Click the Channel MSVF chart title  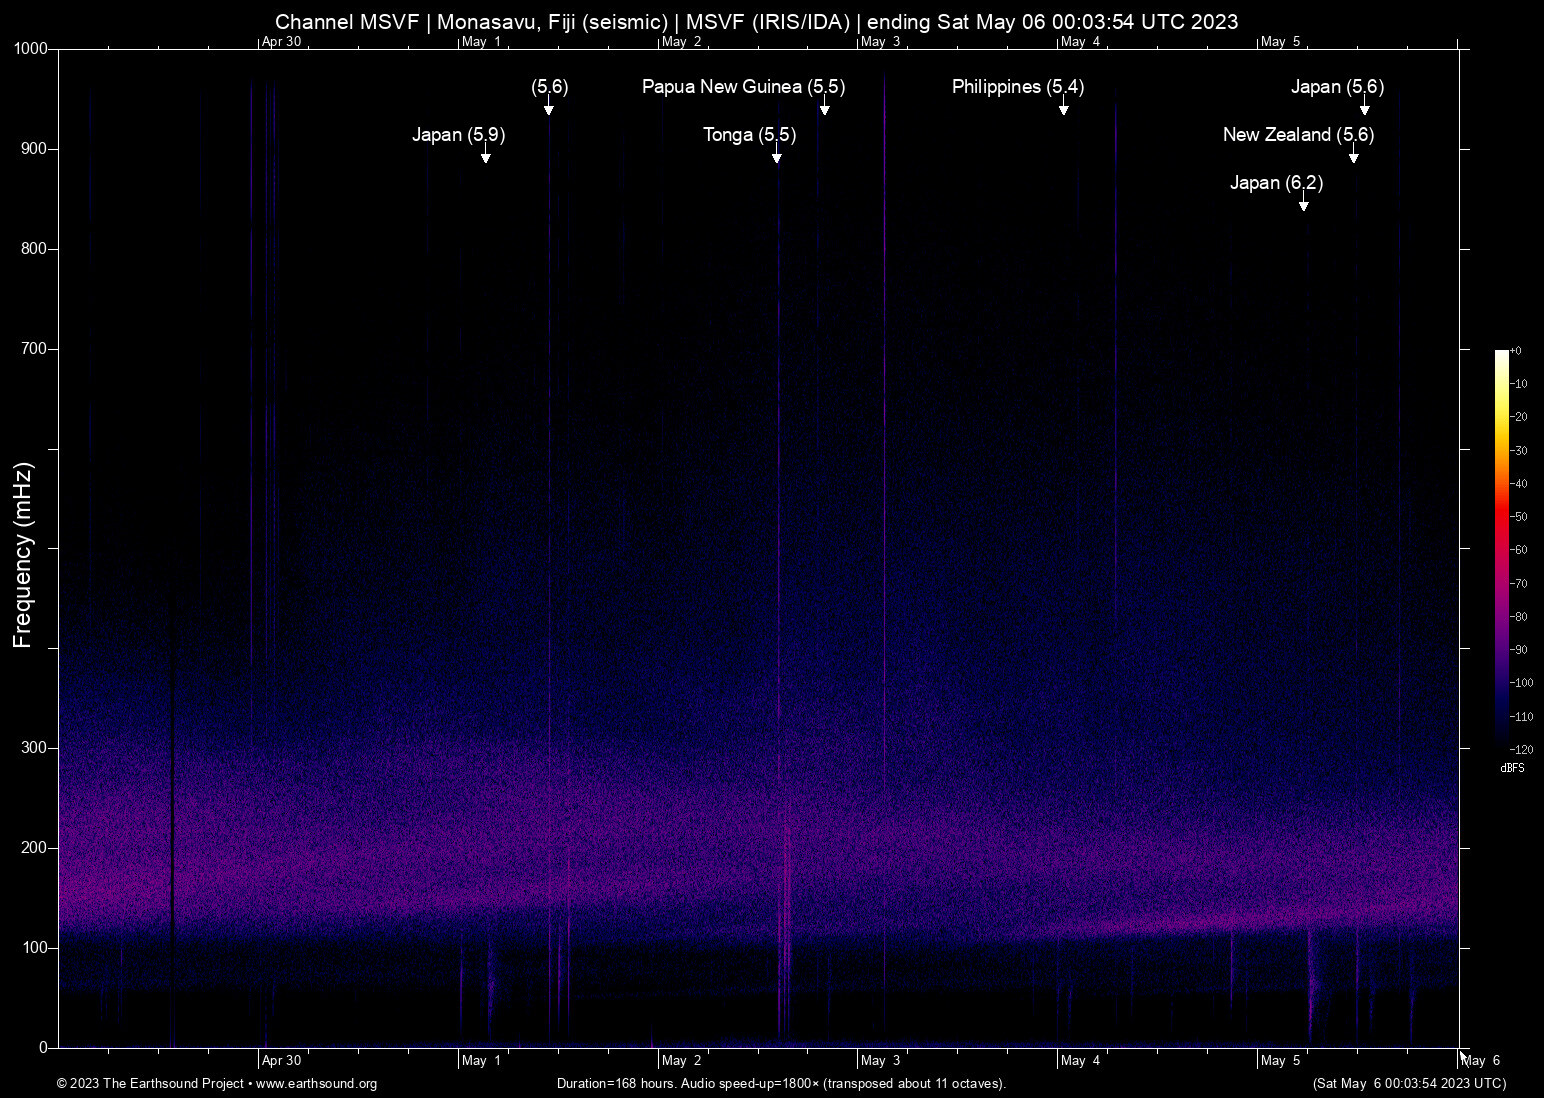coord(756,22)
